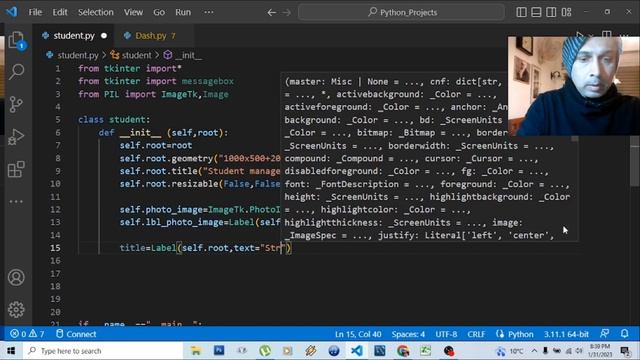This screenshot has height=360, width=640.
Task: Change encoding via UTF-8
Action: coord(446,334)
